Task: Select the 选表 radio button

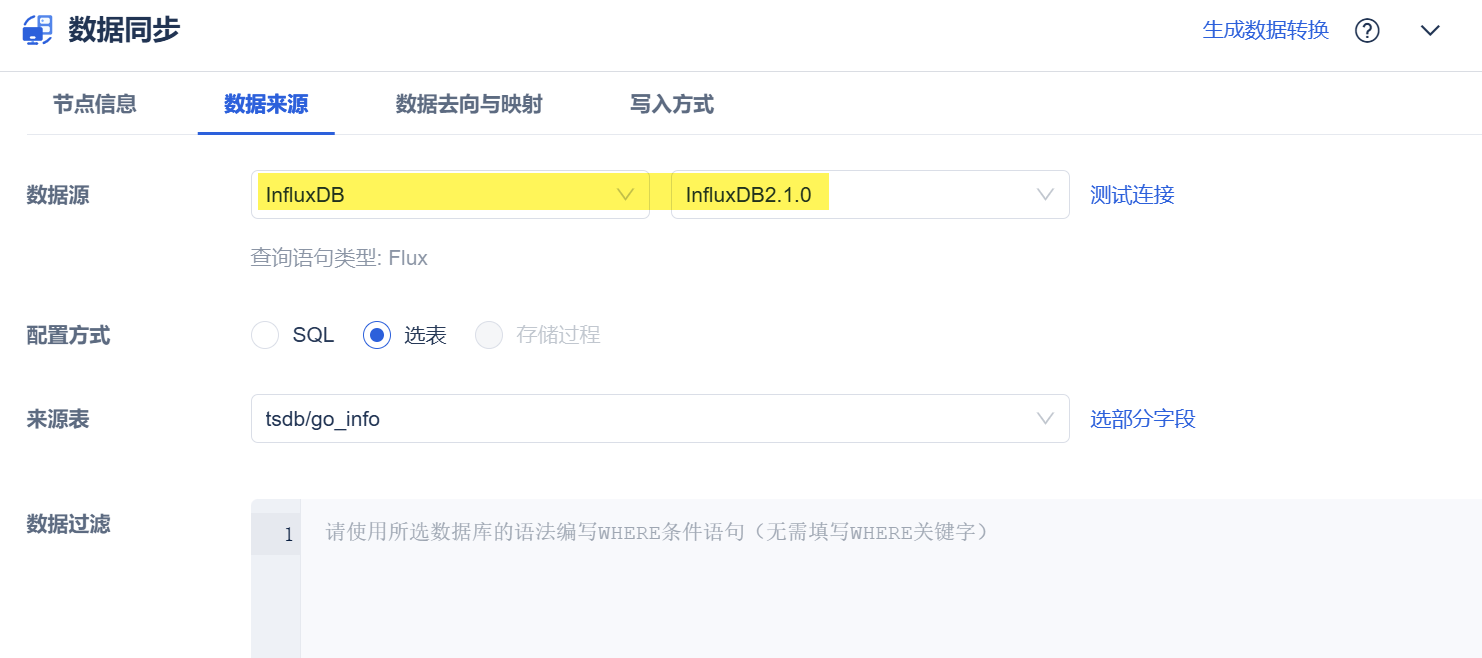Action: pos(377,335)
